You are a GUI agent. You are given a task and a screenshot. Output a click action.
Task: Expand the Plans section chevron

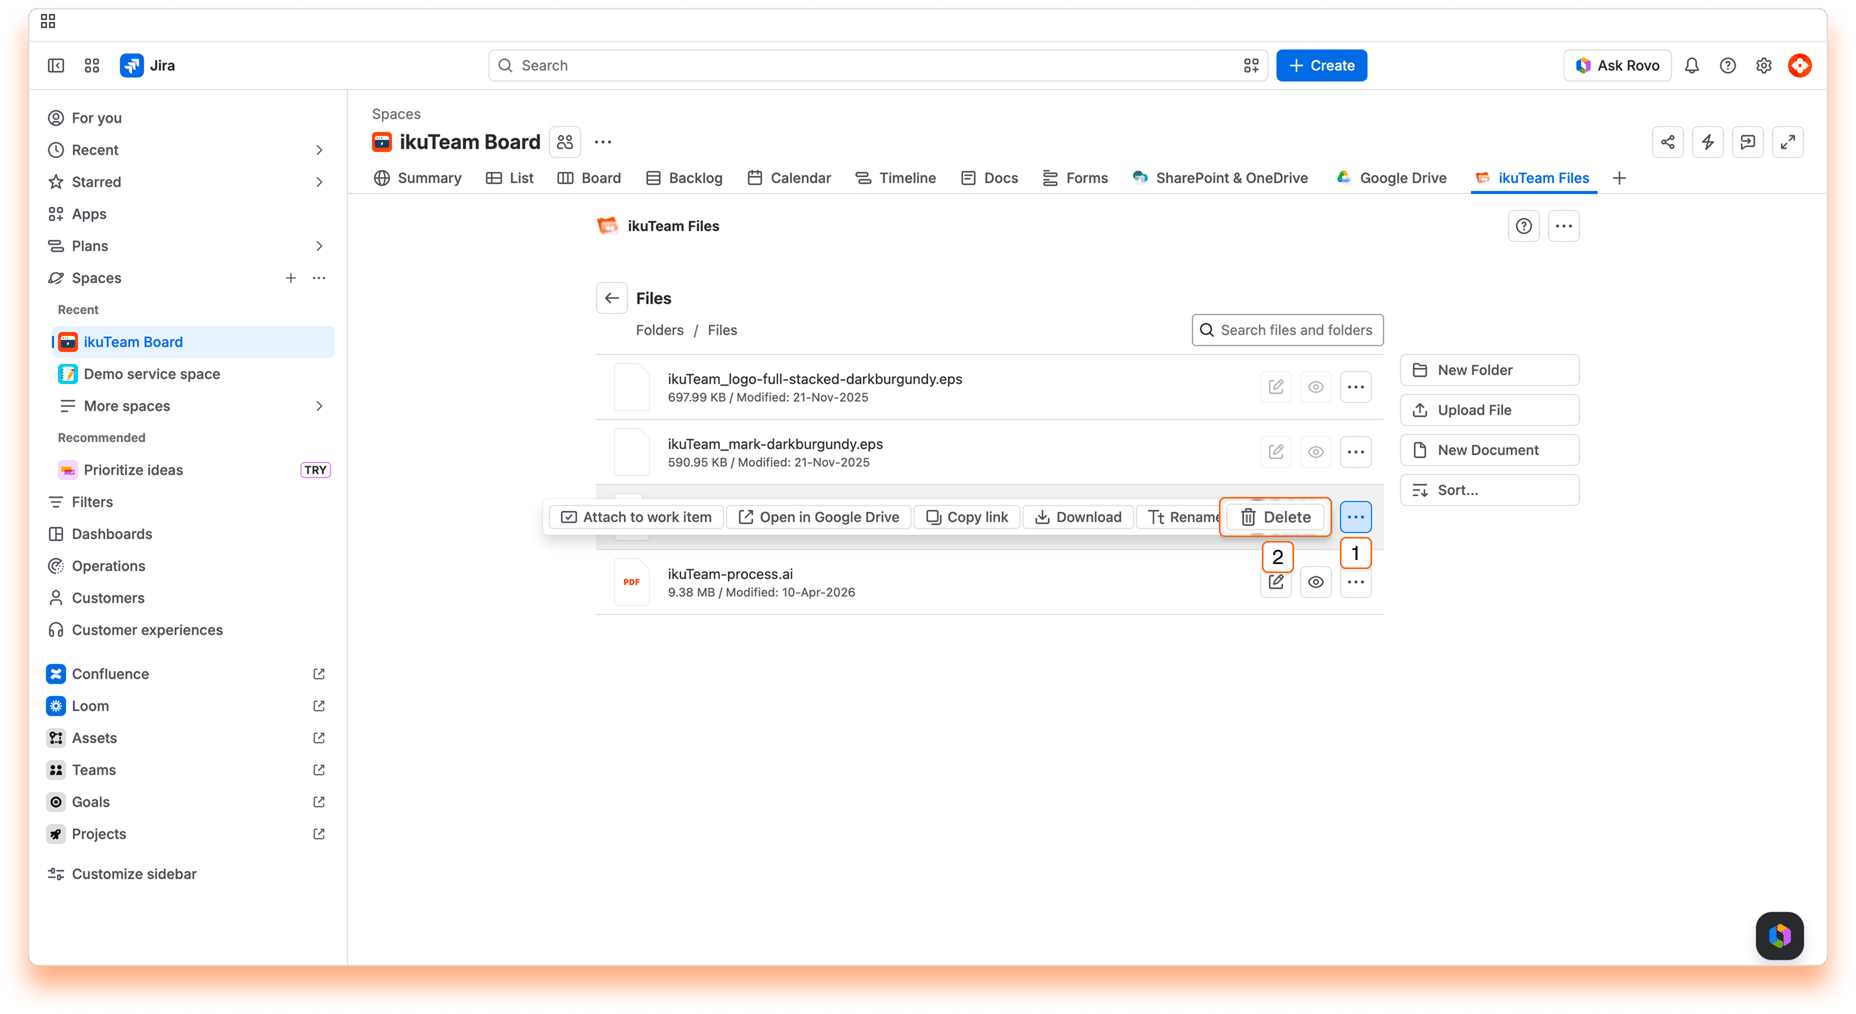pos(319,246)
